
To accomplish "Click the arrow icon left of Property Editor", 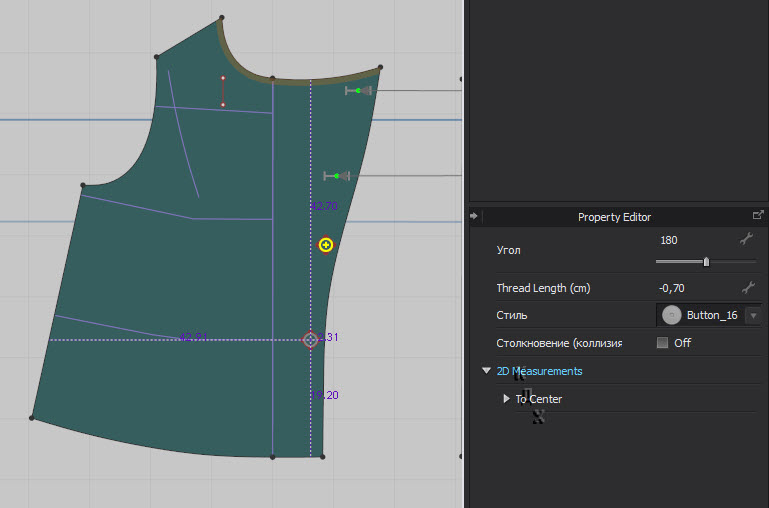I will click(x=474, y=215).
